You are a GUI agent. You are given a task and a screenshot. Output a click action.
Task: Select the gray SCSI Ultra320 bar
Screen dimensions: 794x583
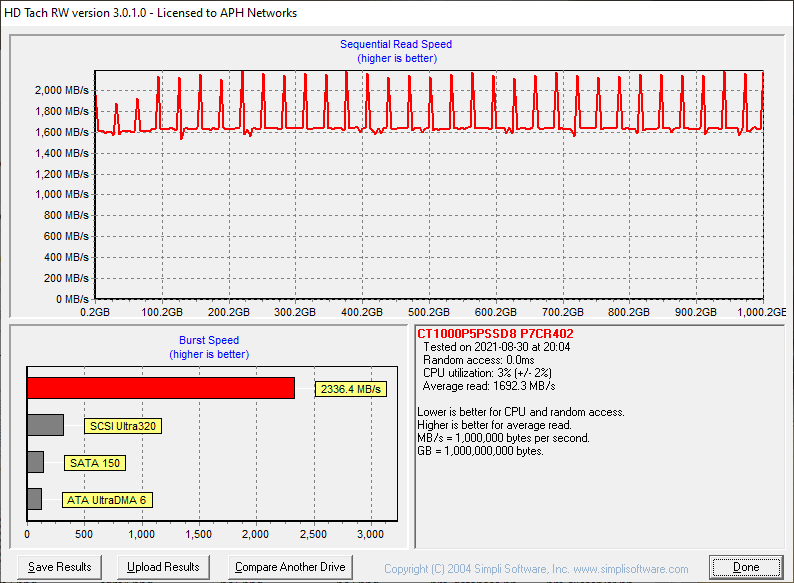[45, 425]
